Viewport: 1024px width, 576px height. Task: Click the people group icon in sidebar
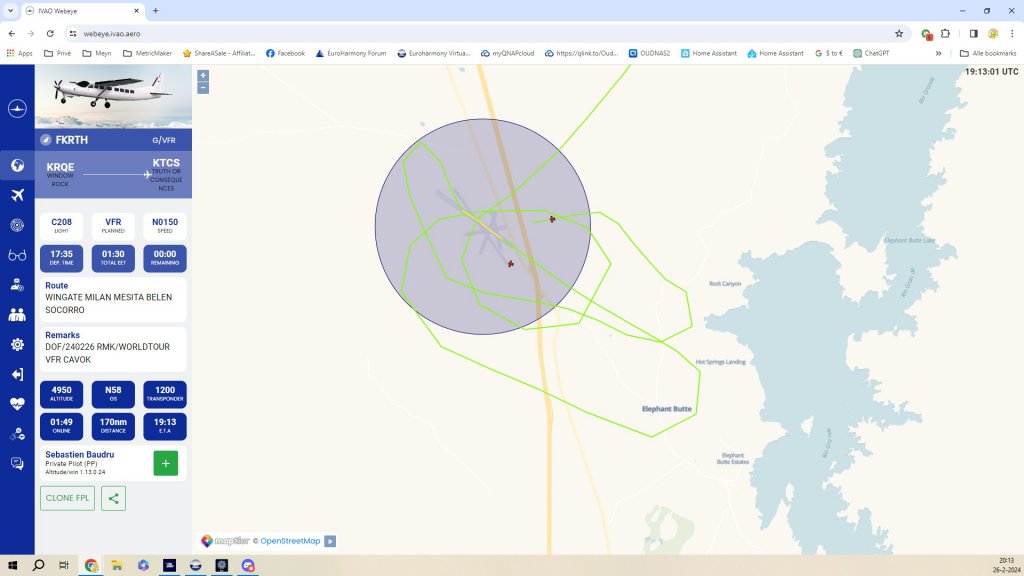pyautogui.click(x=17, y=315)
